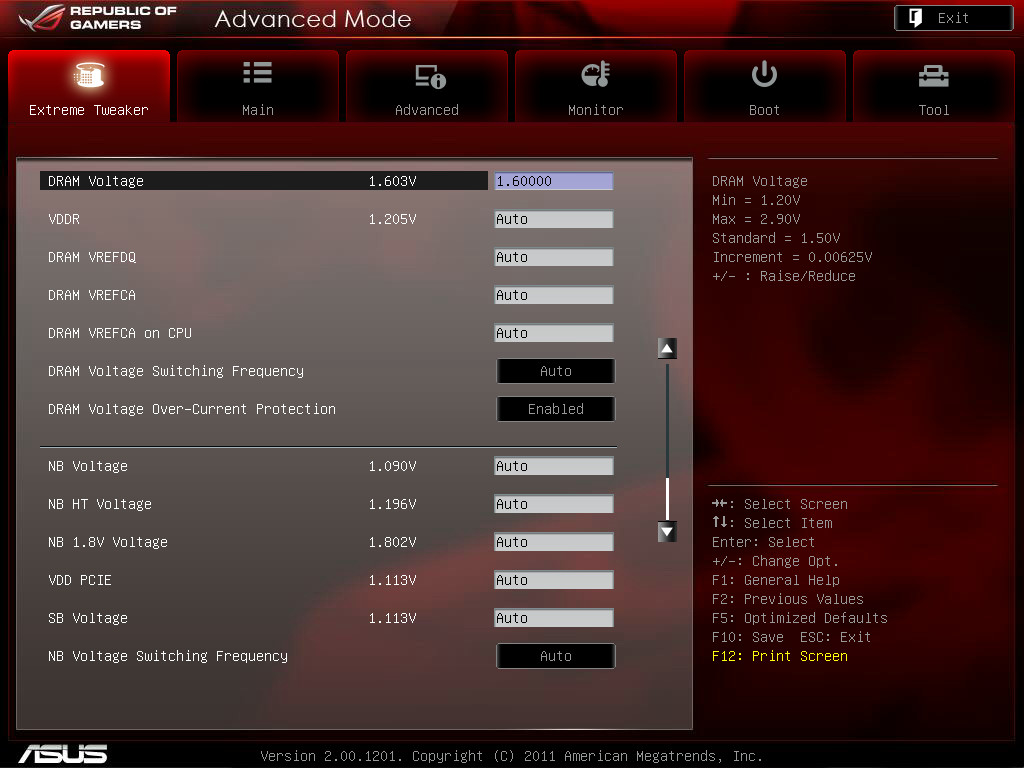Screen dimensions: 1024x768
Task: Click the SB Voltage Auto field
Action: point(553,618)
